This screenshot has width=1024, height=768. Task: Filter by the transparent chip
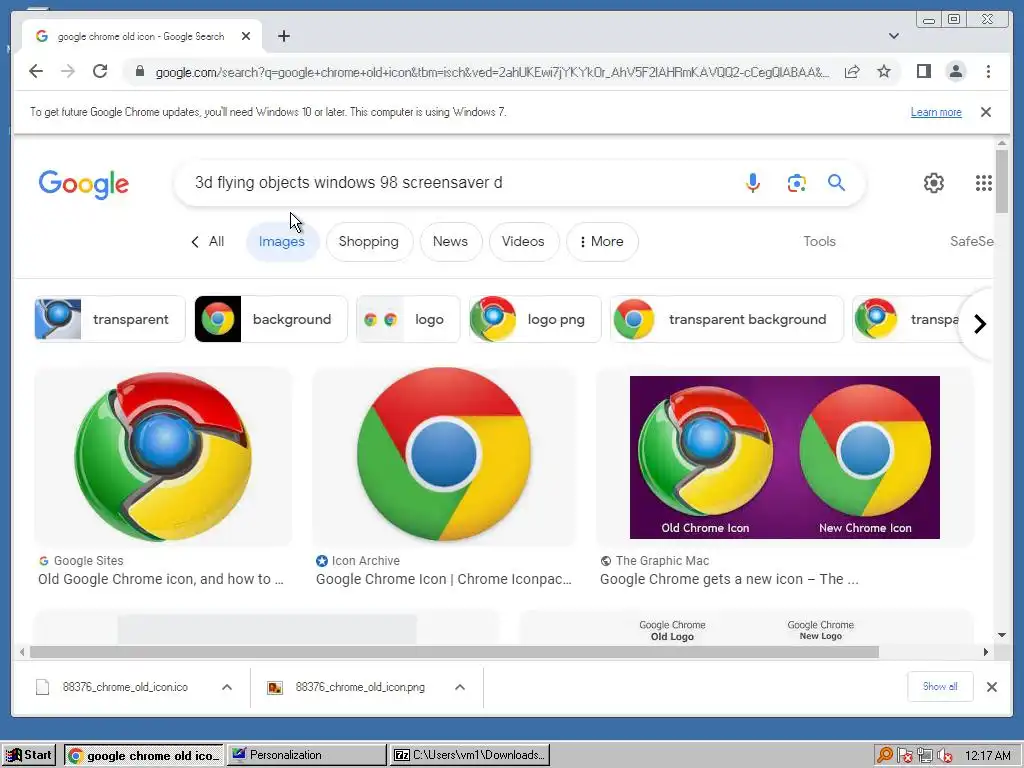[x=110, y=319]
